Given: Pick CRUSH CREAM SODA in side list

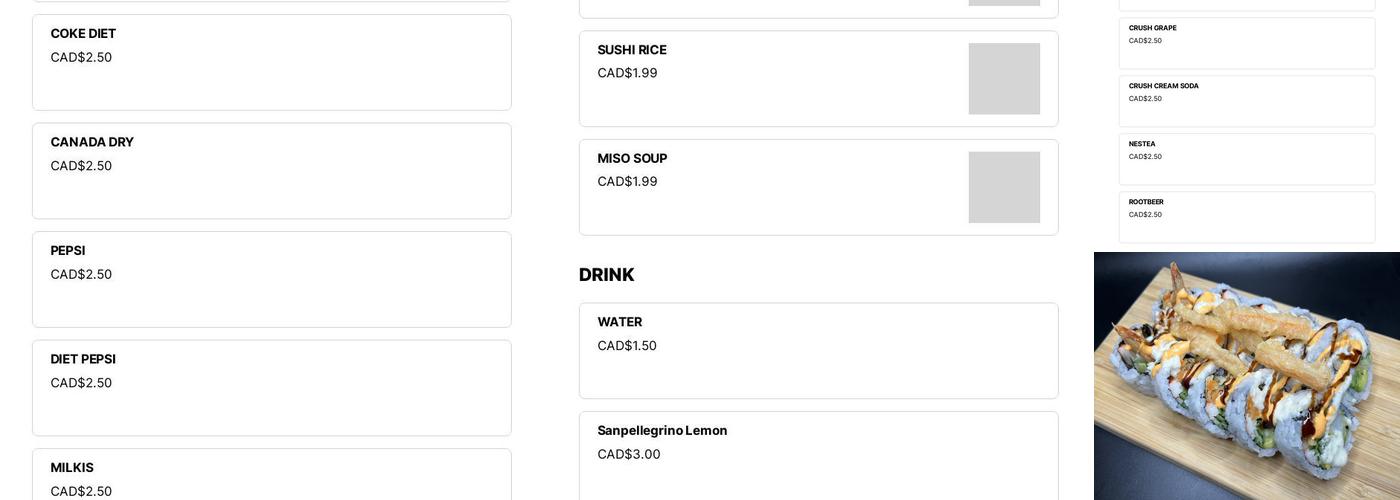Looking at the screenshot, I should pos(1246,101).
